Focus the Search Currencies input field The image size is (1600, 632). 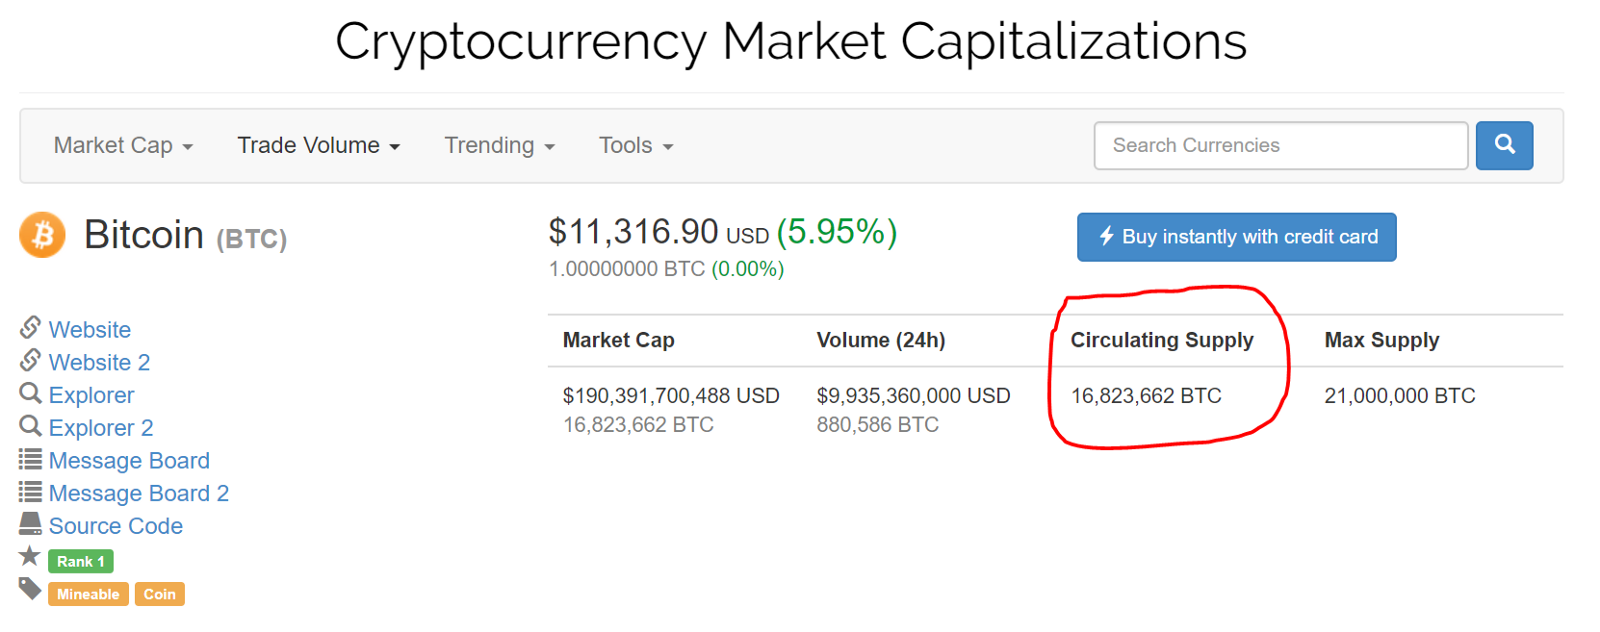(x=1280, y=146)
